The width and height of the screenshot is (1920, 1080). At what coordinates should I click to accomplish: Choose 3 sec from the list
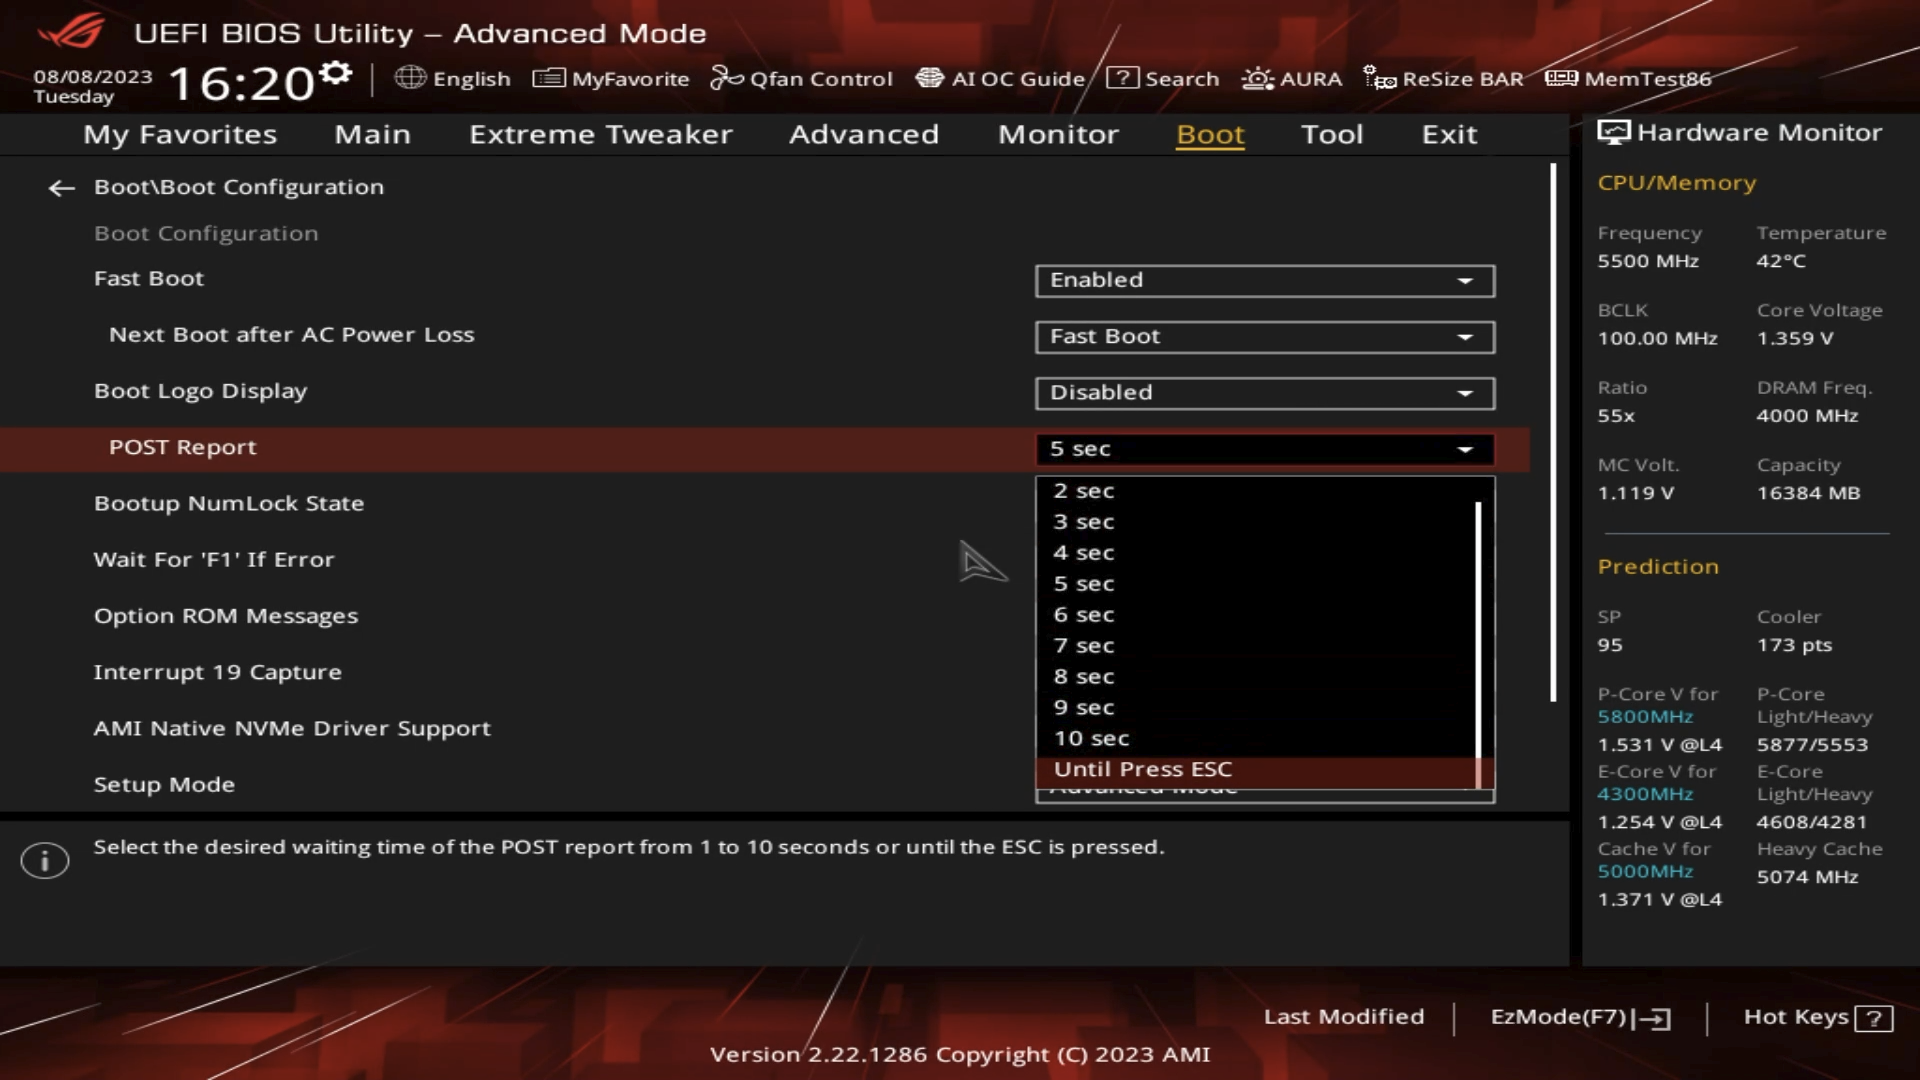tap(1084, 522)
